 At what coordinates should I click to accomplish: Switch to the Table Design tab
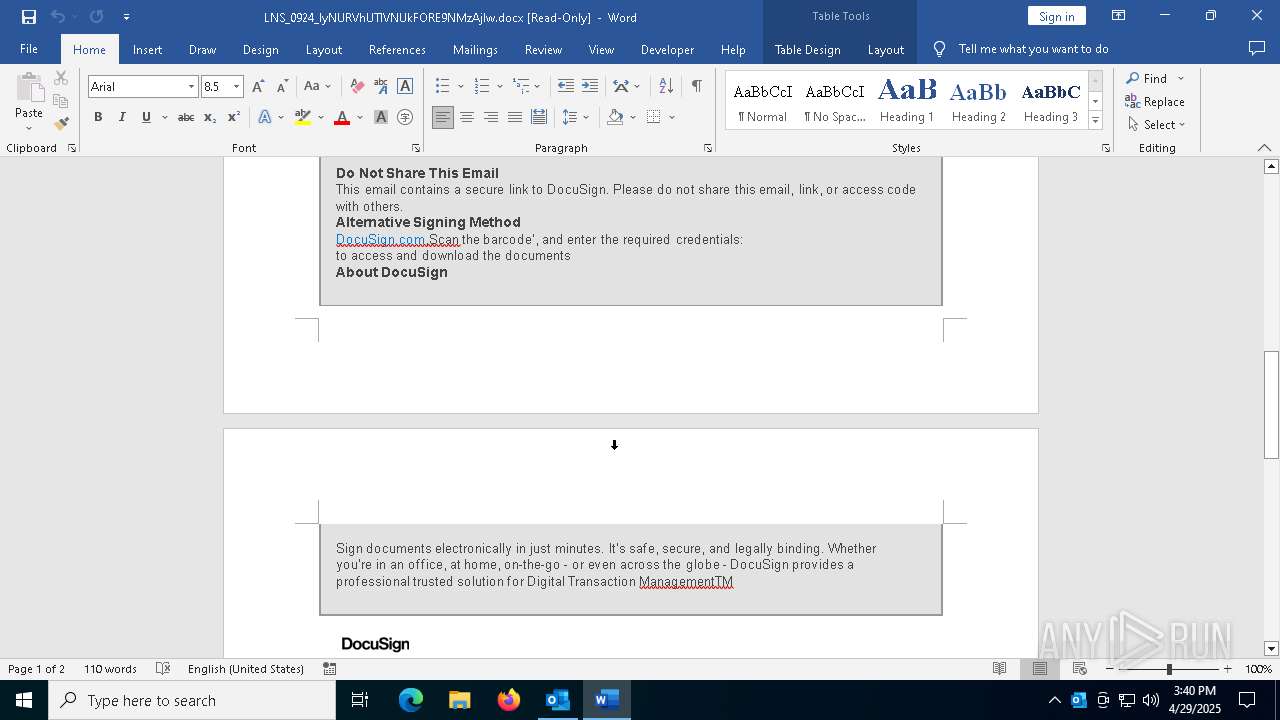pos(808,50)
